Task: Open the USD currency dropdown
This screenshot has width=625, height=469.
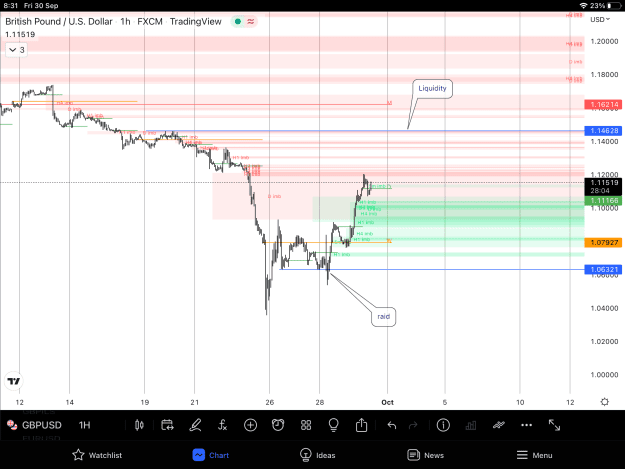Action: click(x=600, y=20)
